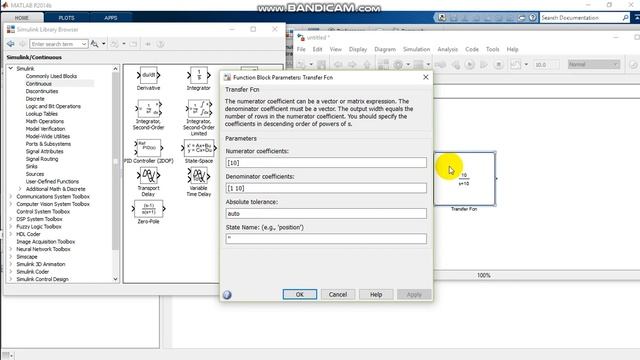Switch to the MATLAB APPS tab

(x=111, y=18)
